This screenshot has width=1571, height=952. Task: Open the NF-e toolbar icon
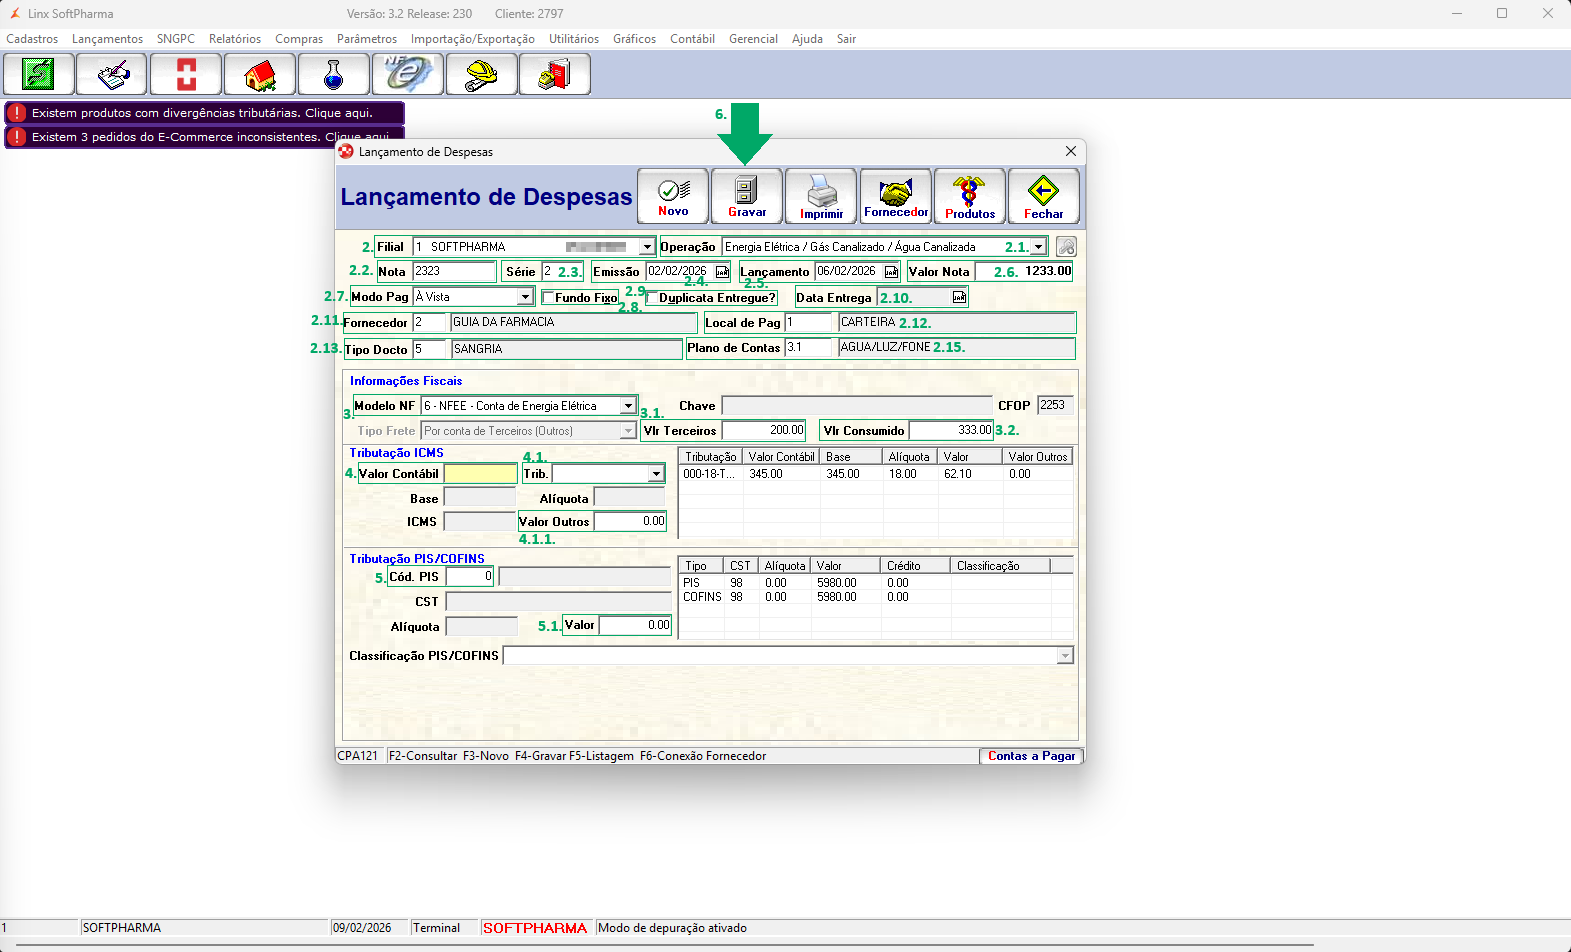408,75
